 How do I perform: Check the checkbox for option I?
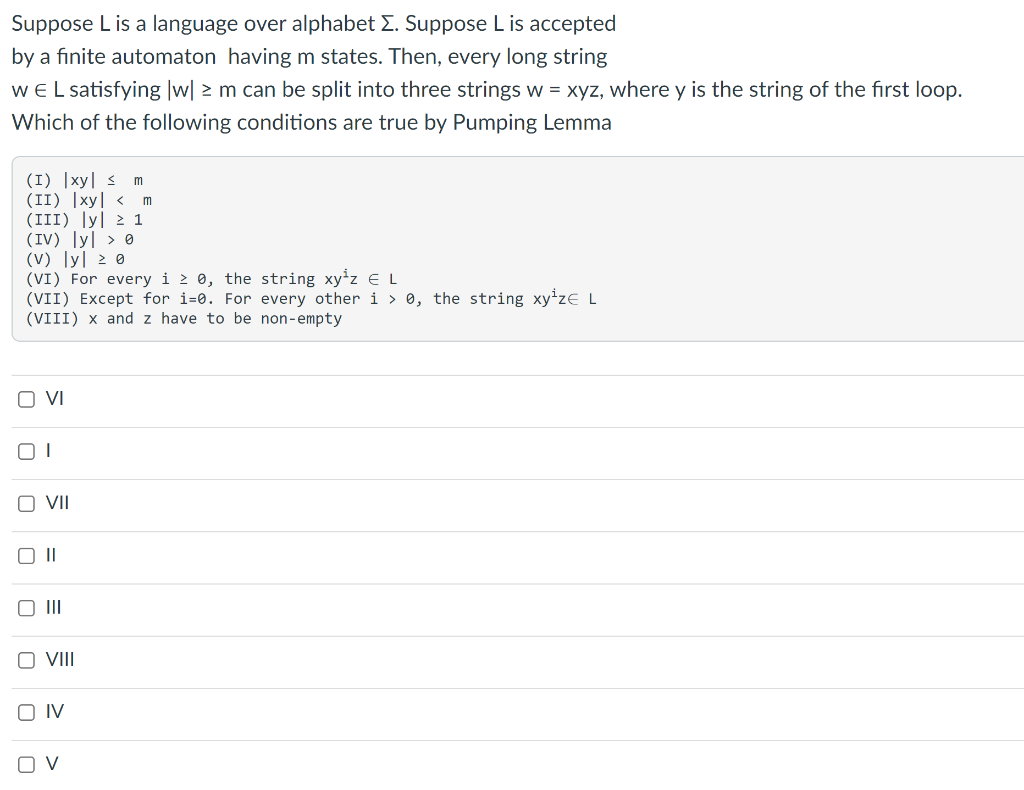(x=25, y=450)
